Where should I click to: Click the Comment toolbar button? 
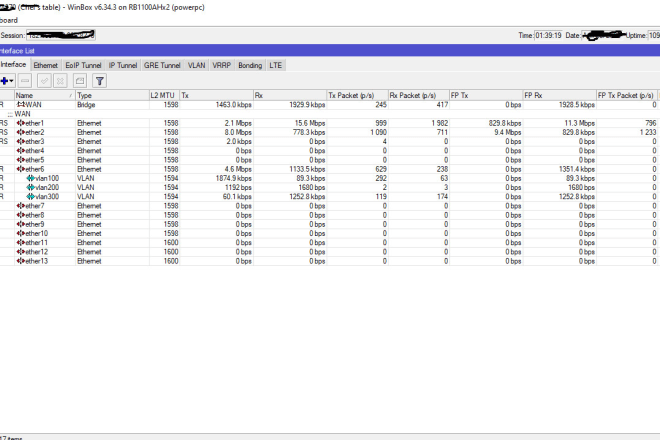click(80, 81)
